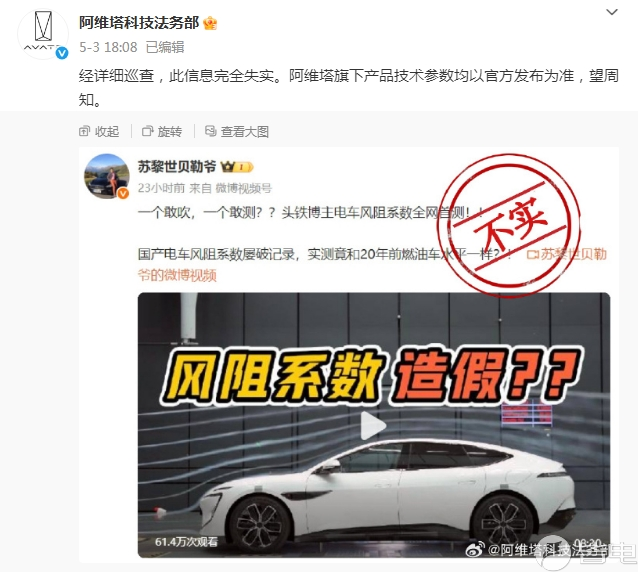Play the 风阻系数造假 video
638x572 pixels.
tap(374, 425)
